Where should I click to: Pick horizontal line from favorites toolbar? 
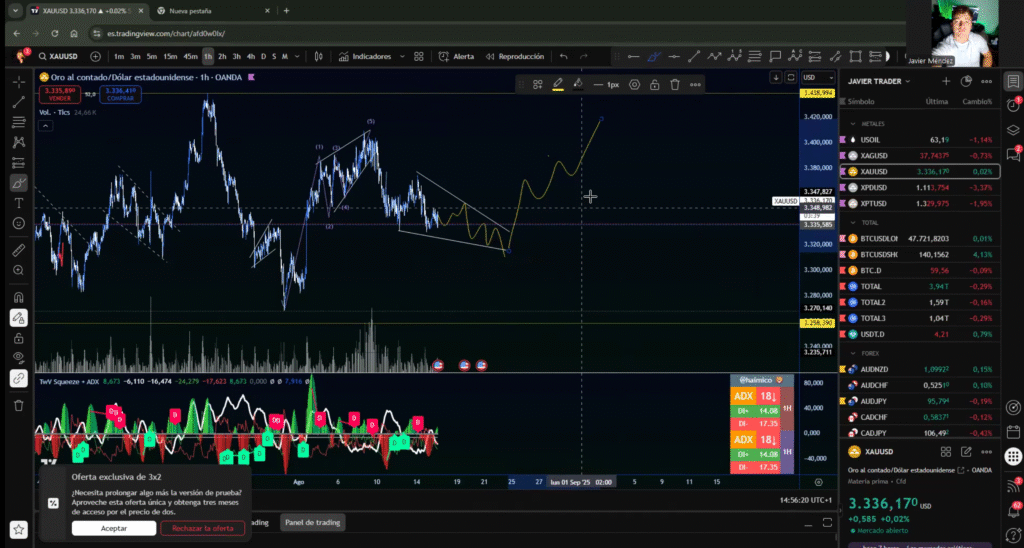tap(633, 57)
